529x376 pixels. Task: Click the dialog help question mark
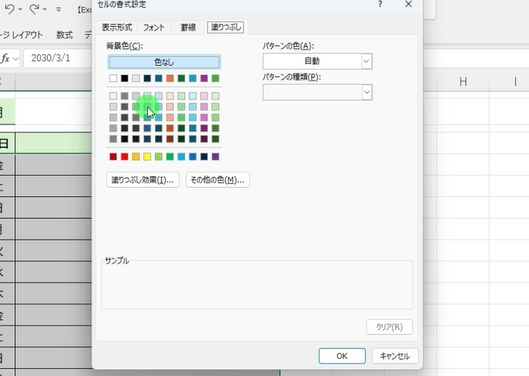pyautogui.click(x=380, y=4)
